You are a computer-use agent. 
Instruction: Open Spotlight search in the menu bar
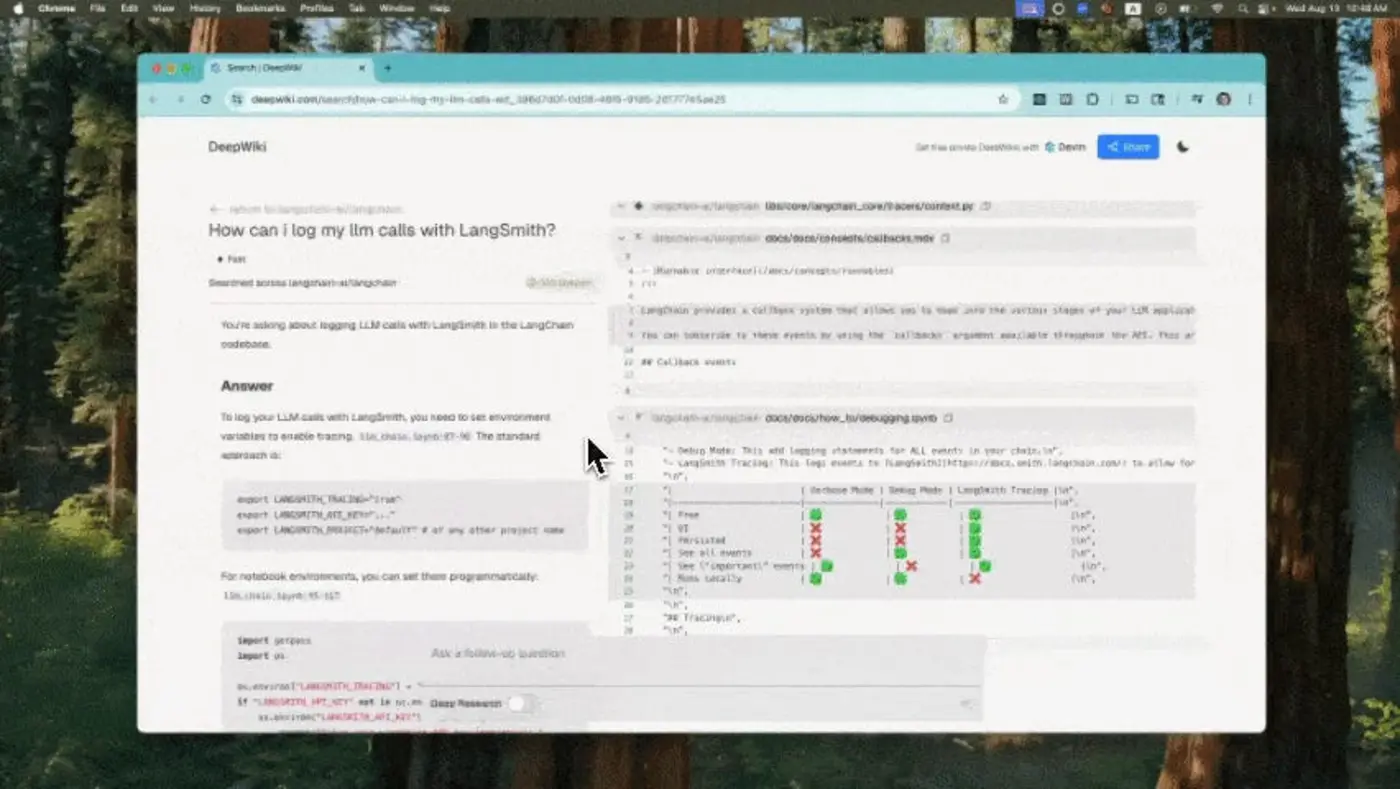[x=1241, y=8]
